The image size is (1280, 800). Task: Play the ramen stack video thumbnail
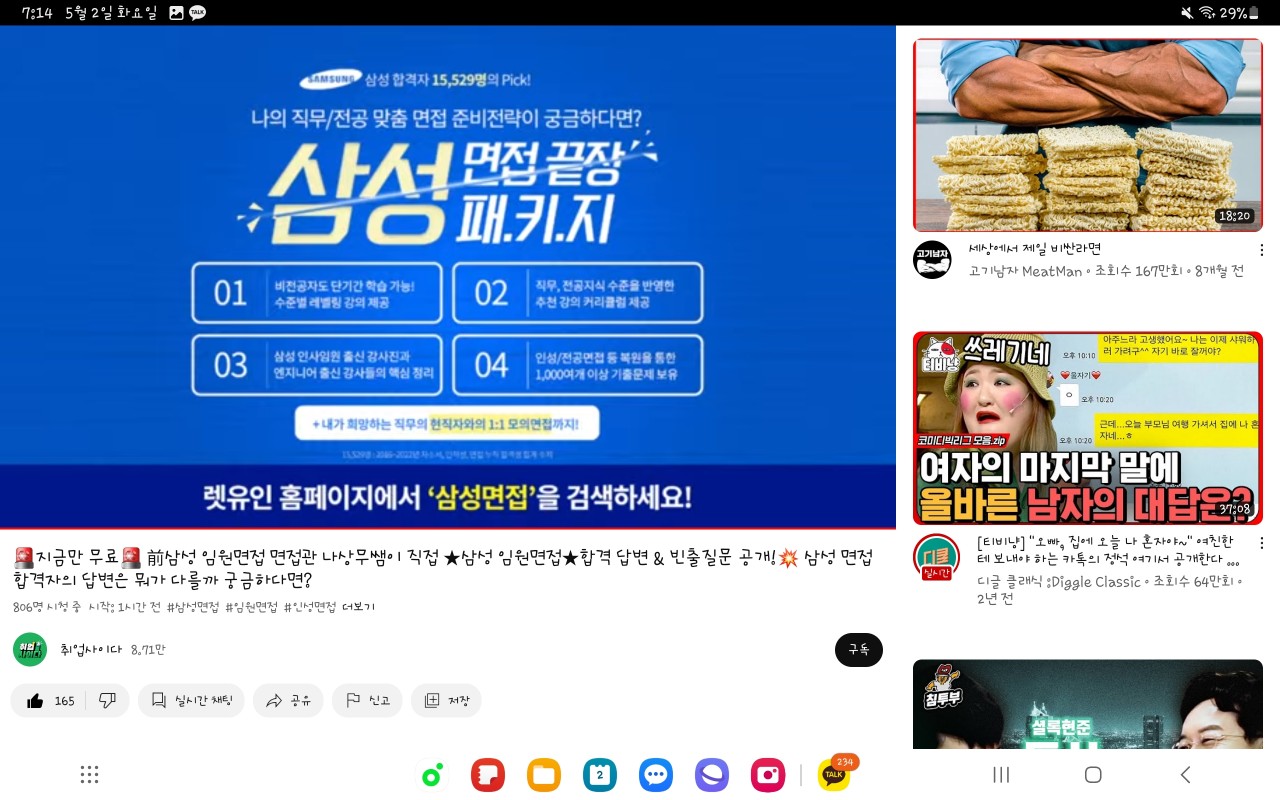[1088, 135]
